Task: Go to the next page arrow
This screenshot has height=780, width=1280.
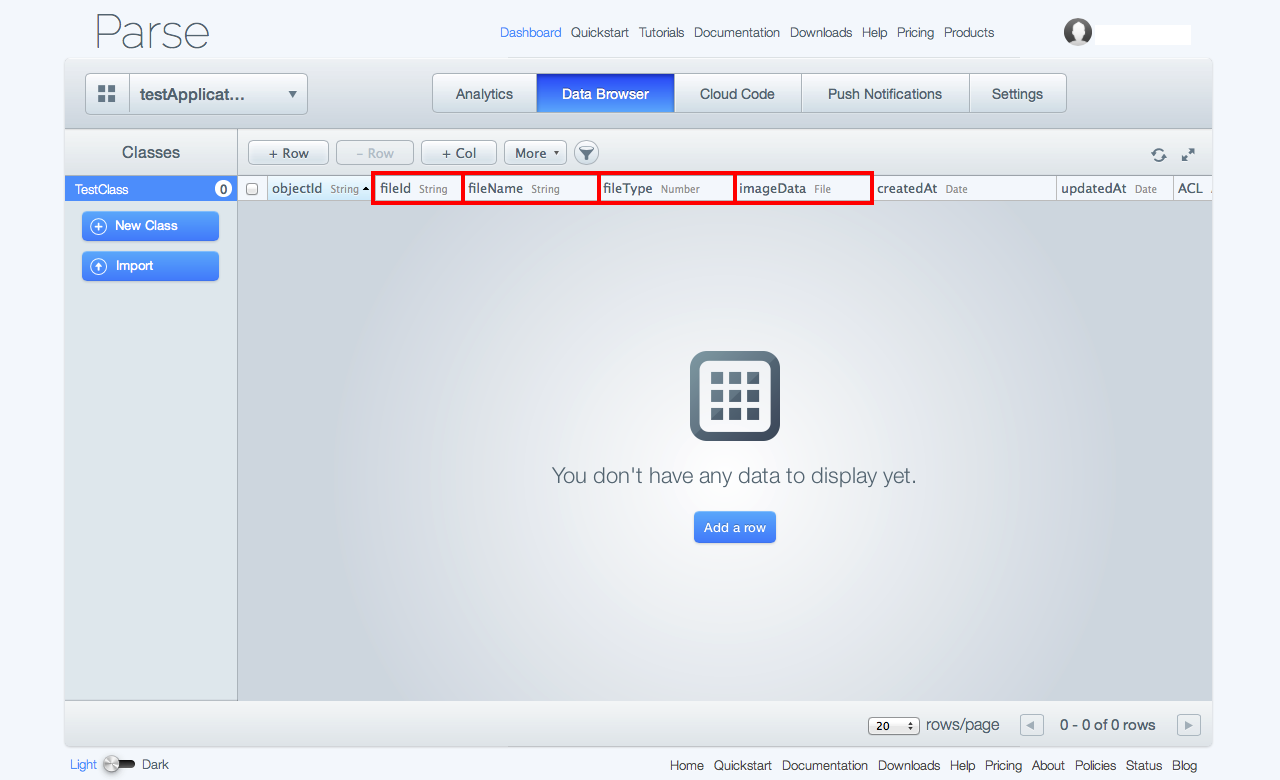Action: (1189, 725)
